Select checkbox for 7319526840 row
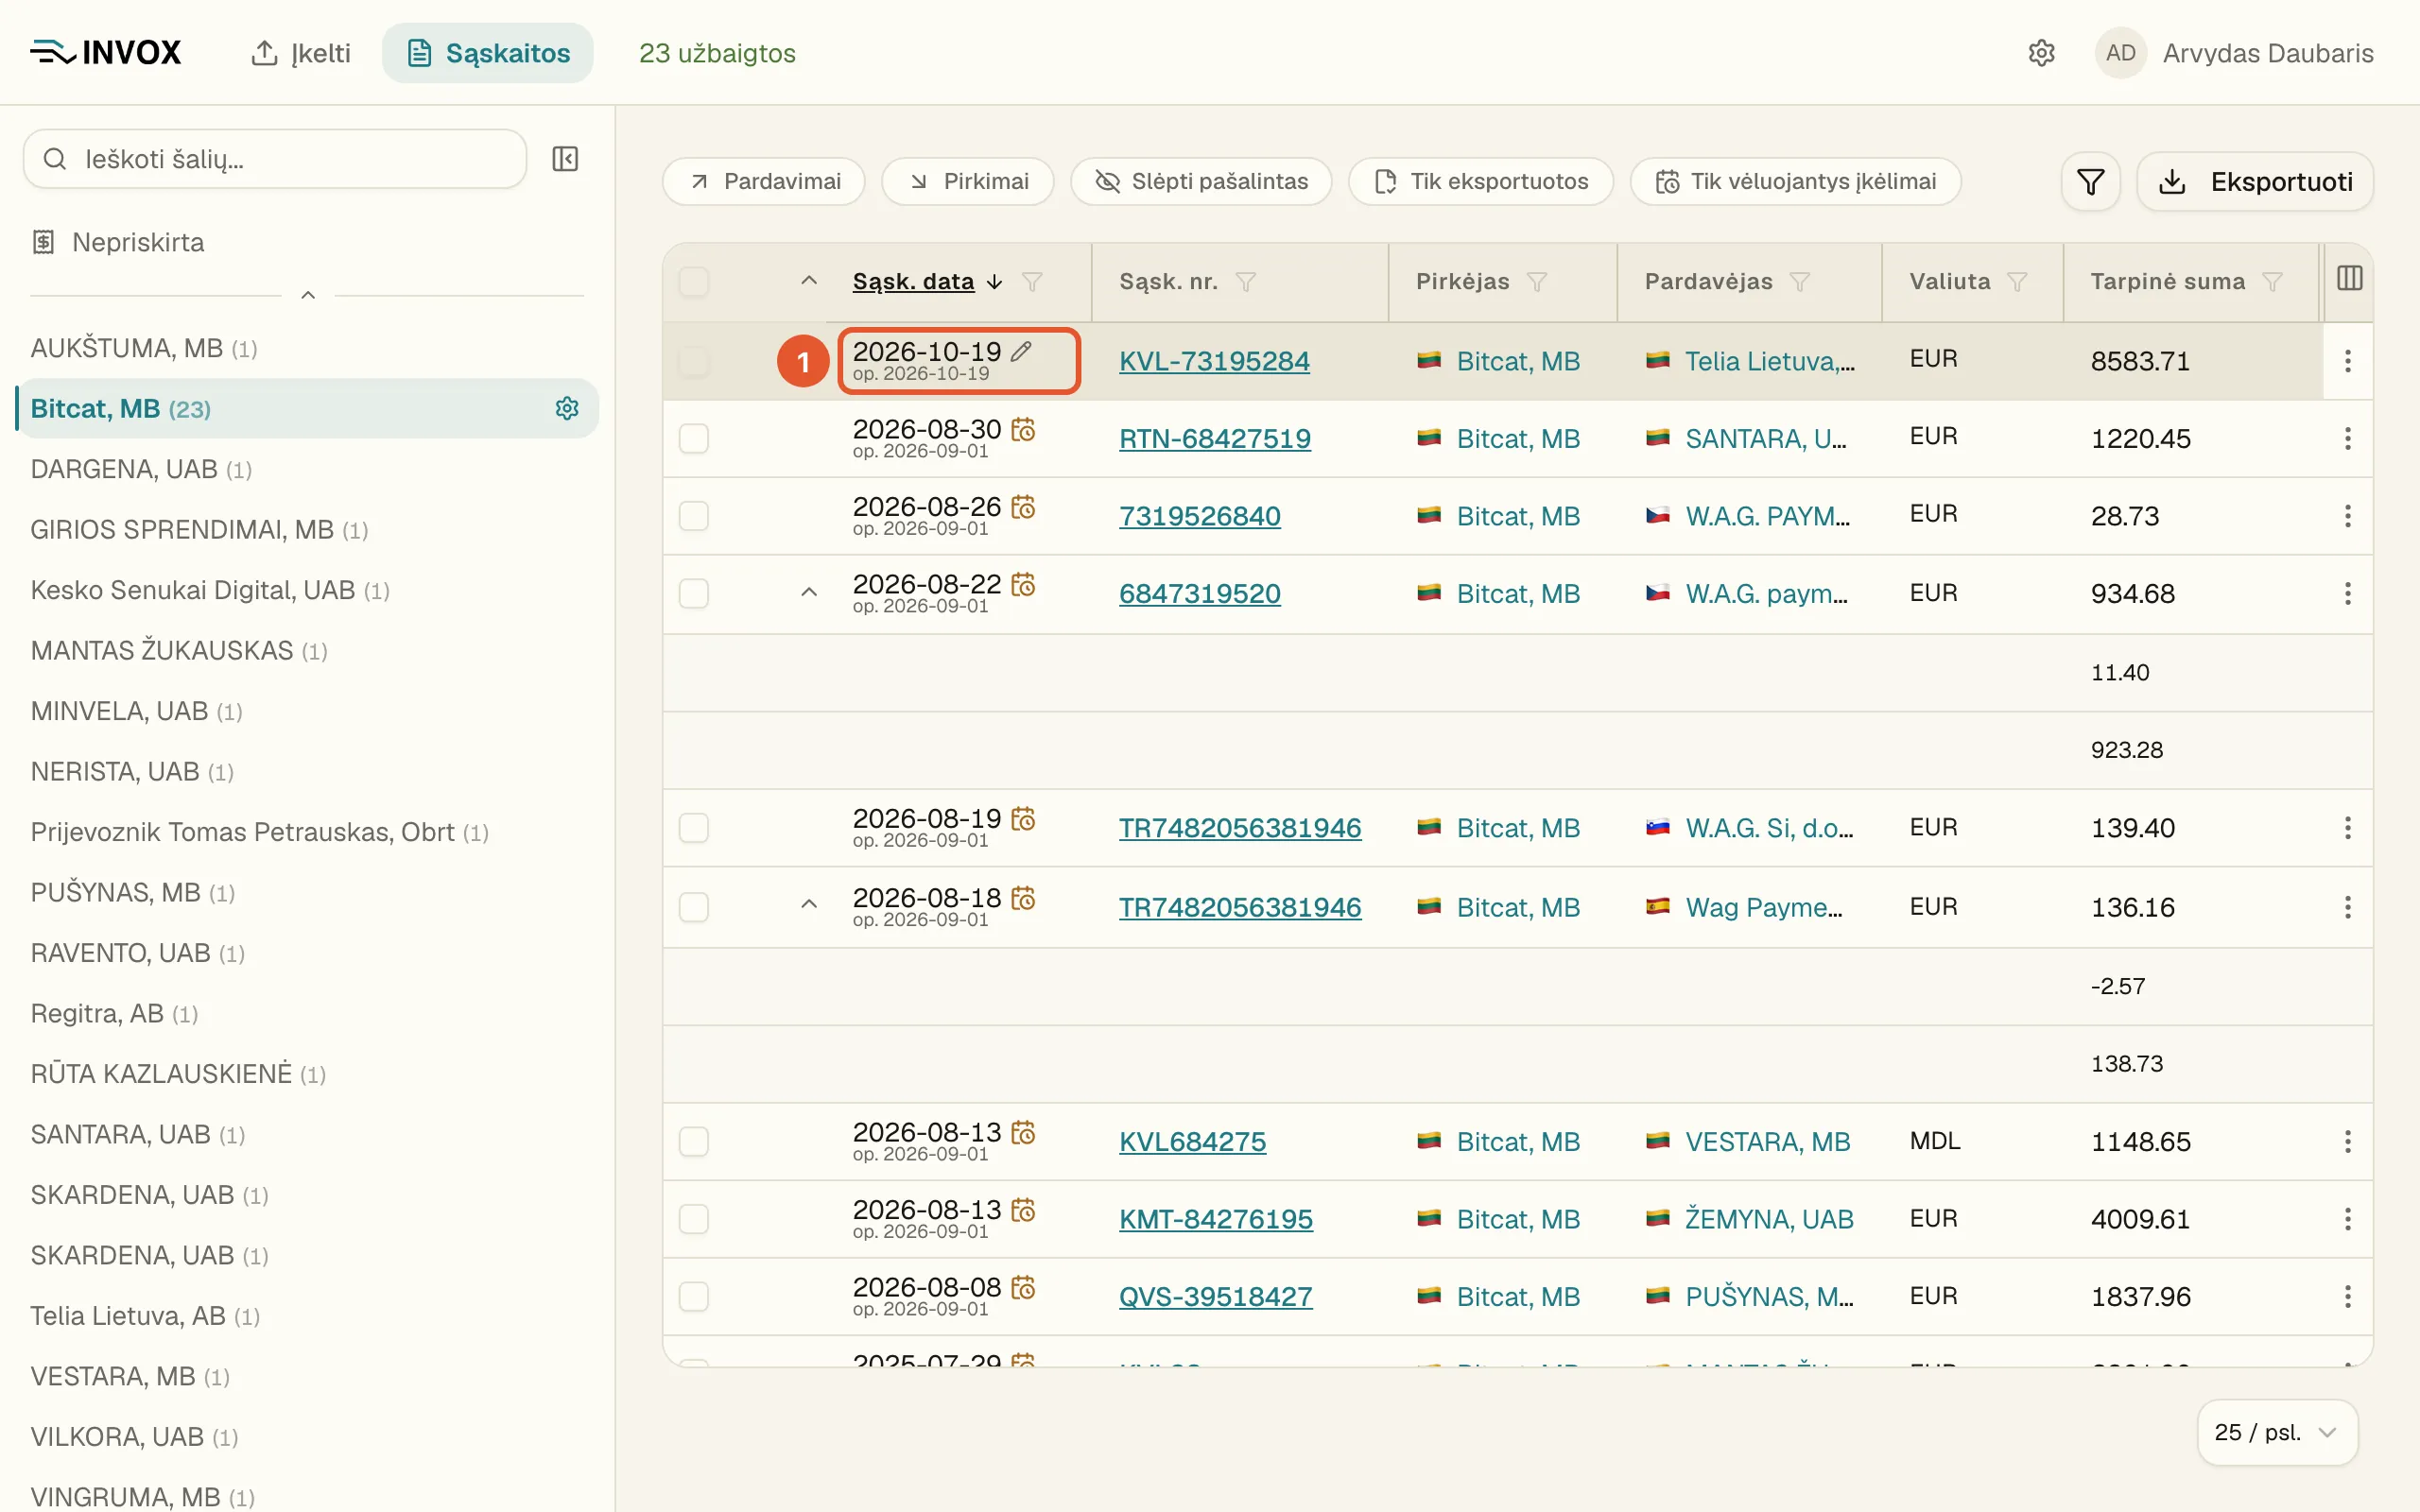Viewport: 2420px width, 1512px height. click(694, 516)
